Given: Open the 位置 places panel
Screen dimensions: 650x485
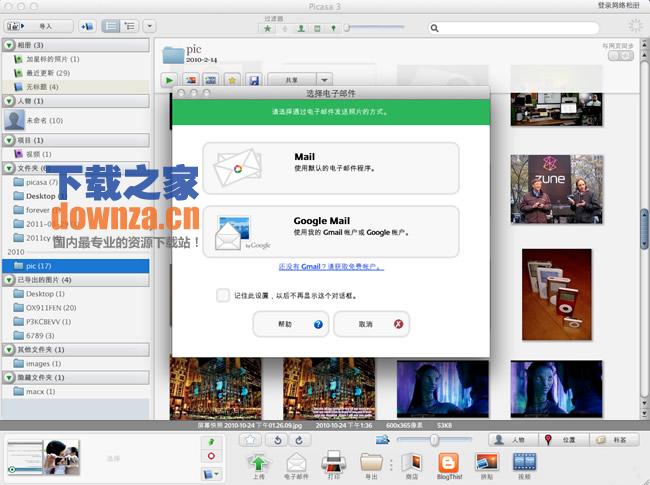Looking at the screenshot, I should click(x=563, y=440).
